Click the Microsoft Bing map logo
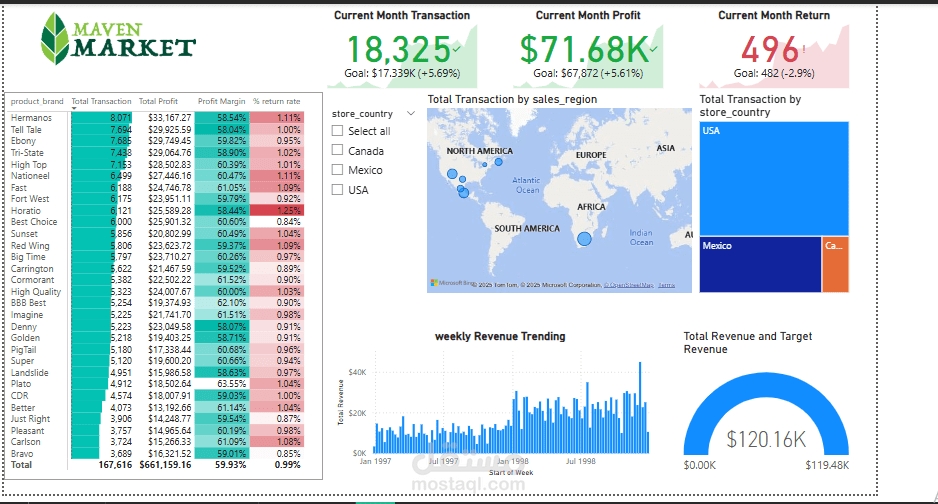Image resolution: width=938 pixels, height=504 pixels. tap(452, 283)
